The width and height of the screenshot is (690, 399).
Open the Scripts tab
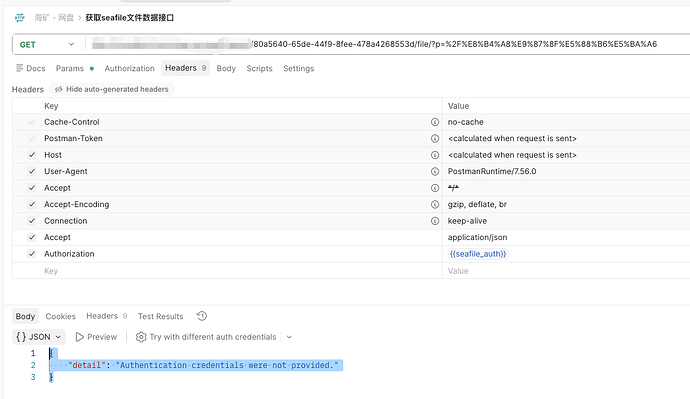click(259, 68)
